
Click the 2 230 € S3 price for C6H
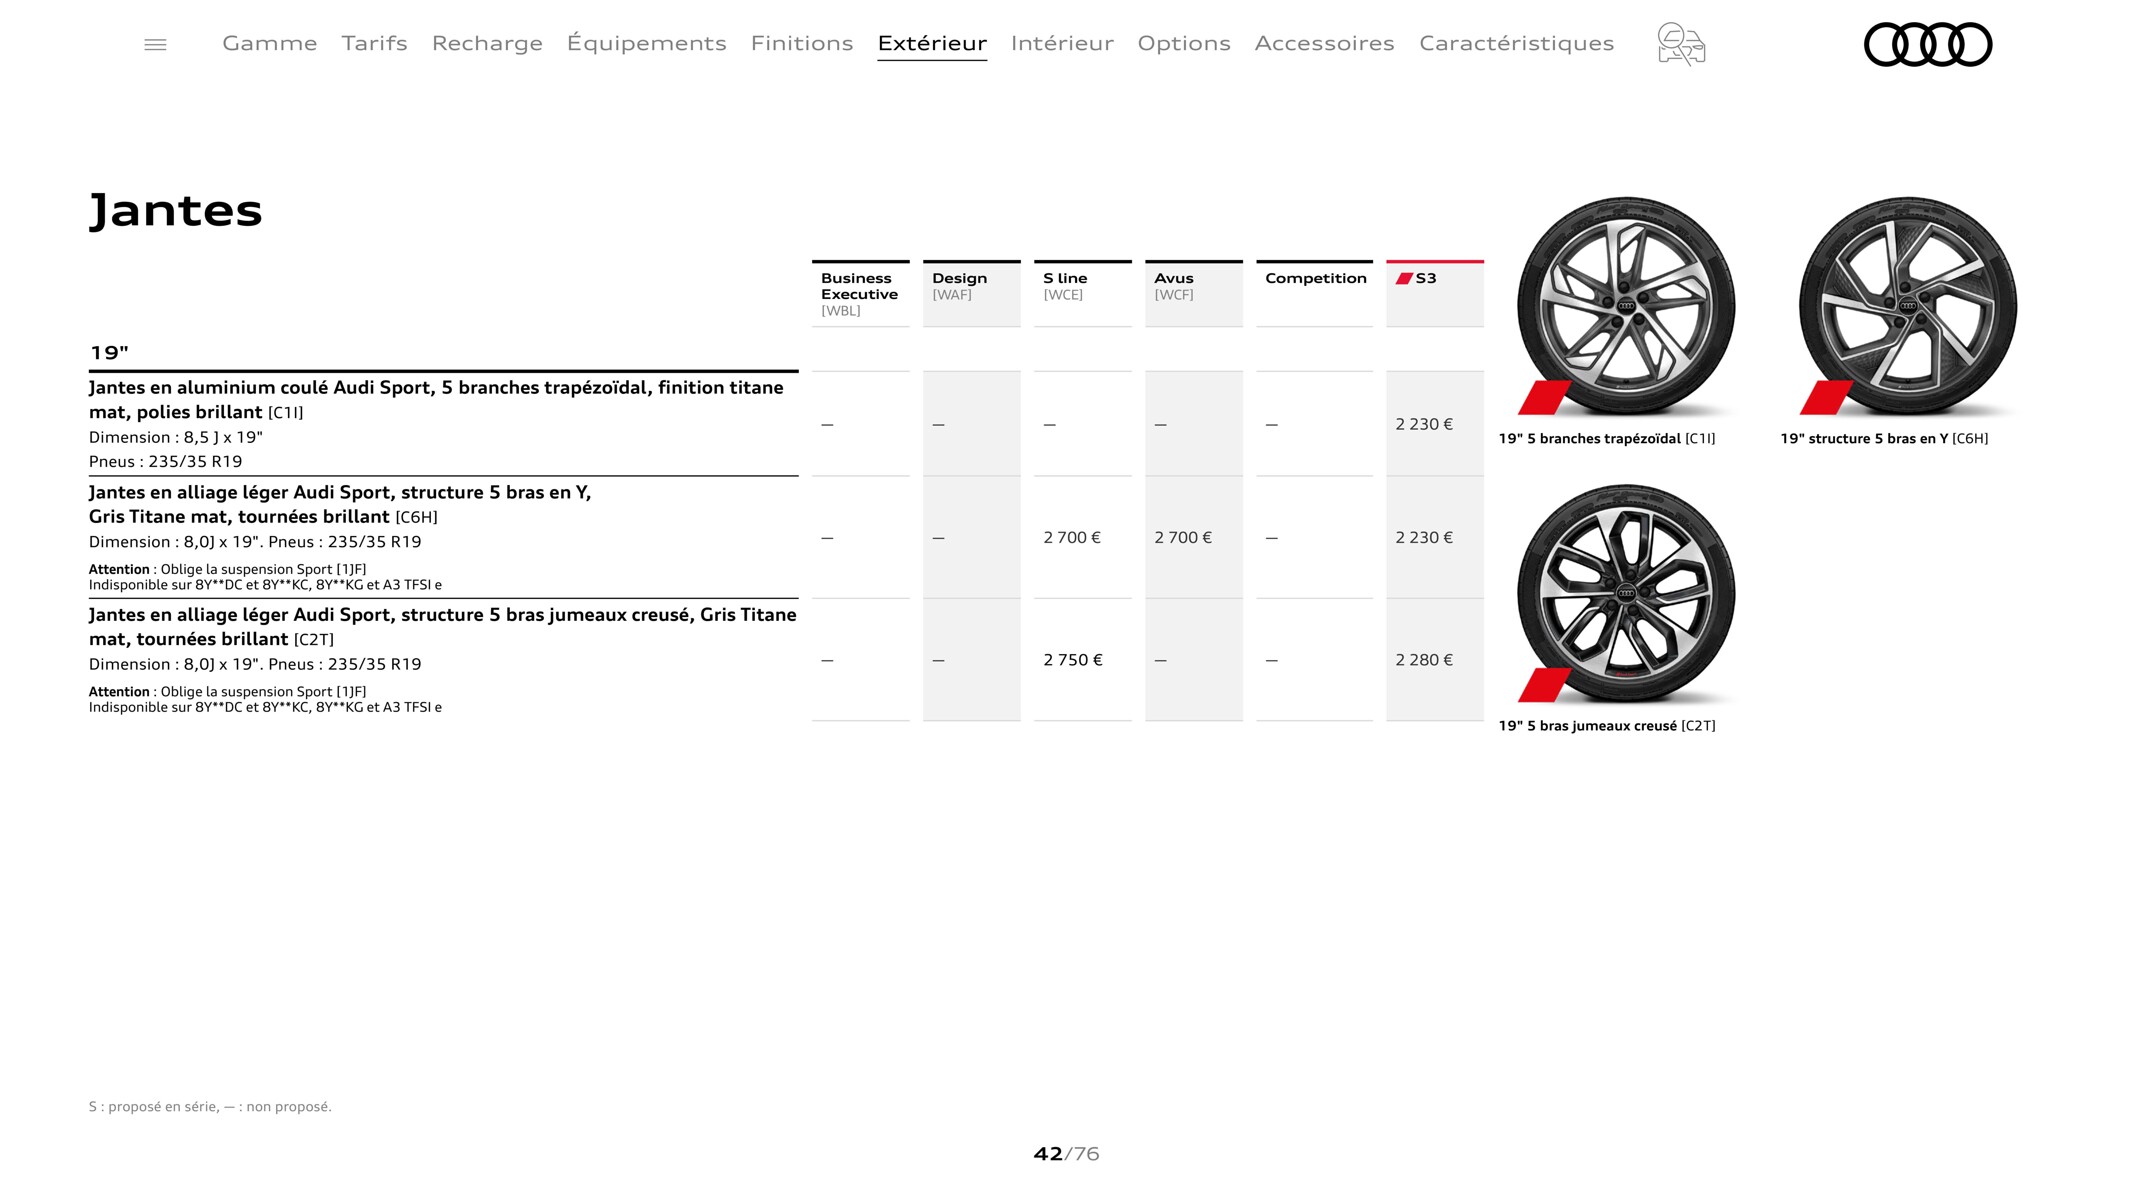tap(1424, 538)
